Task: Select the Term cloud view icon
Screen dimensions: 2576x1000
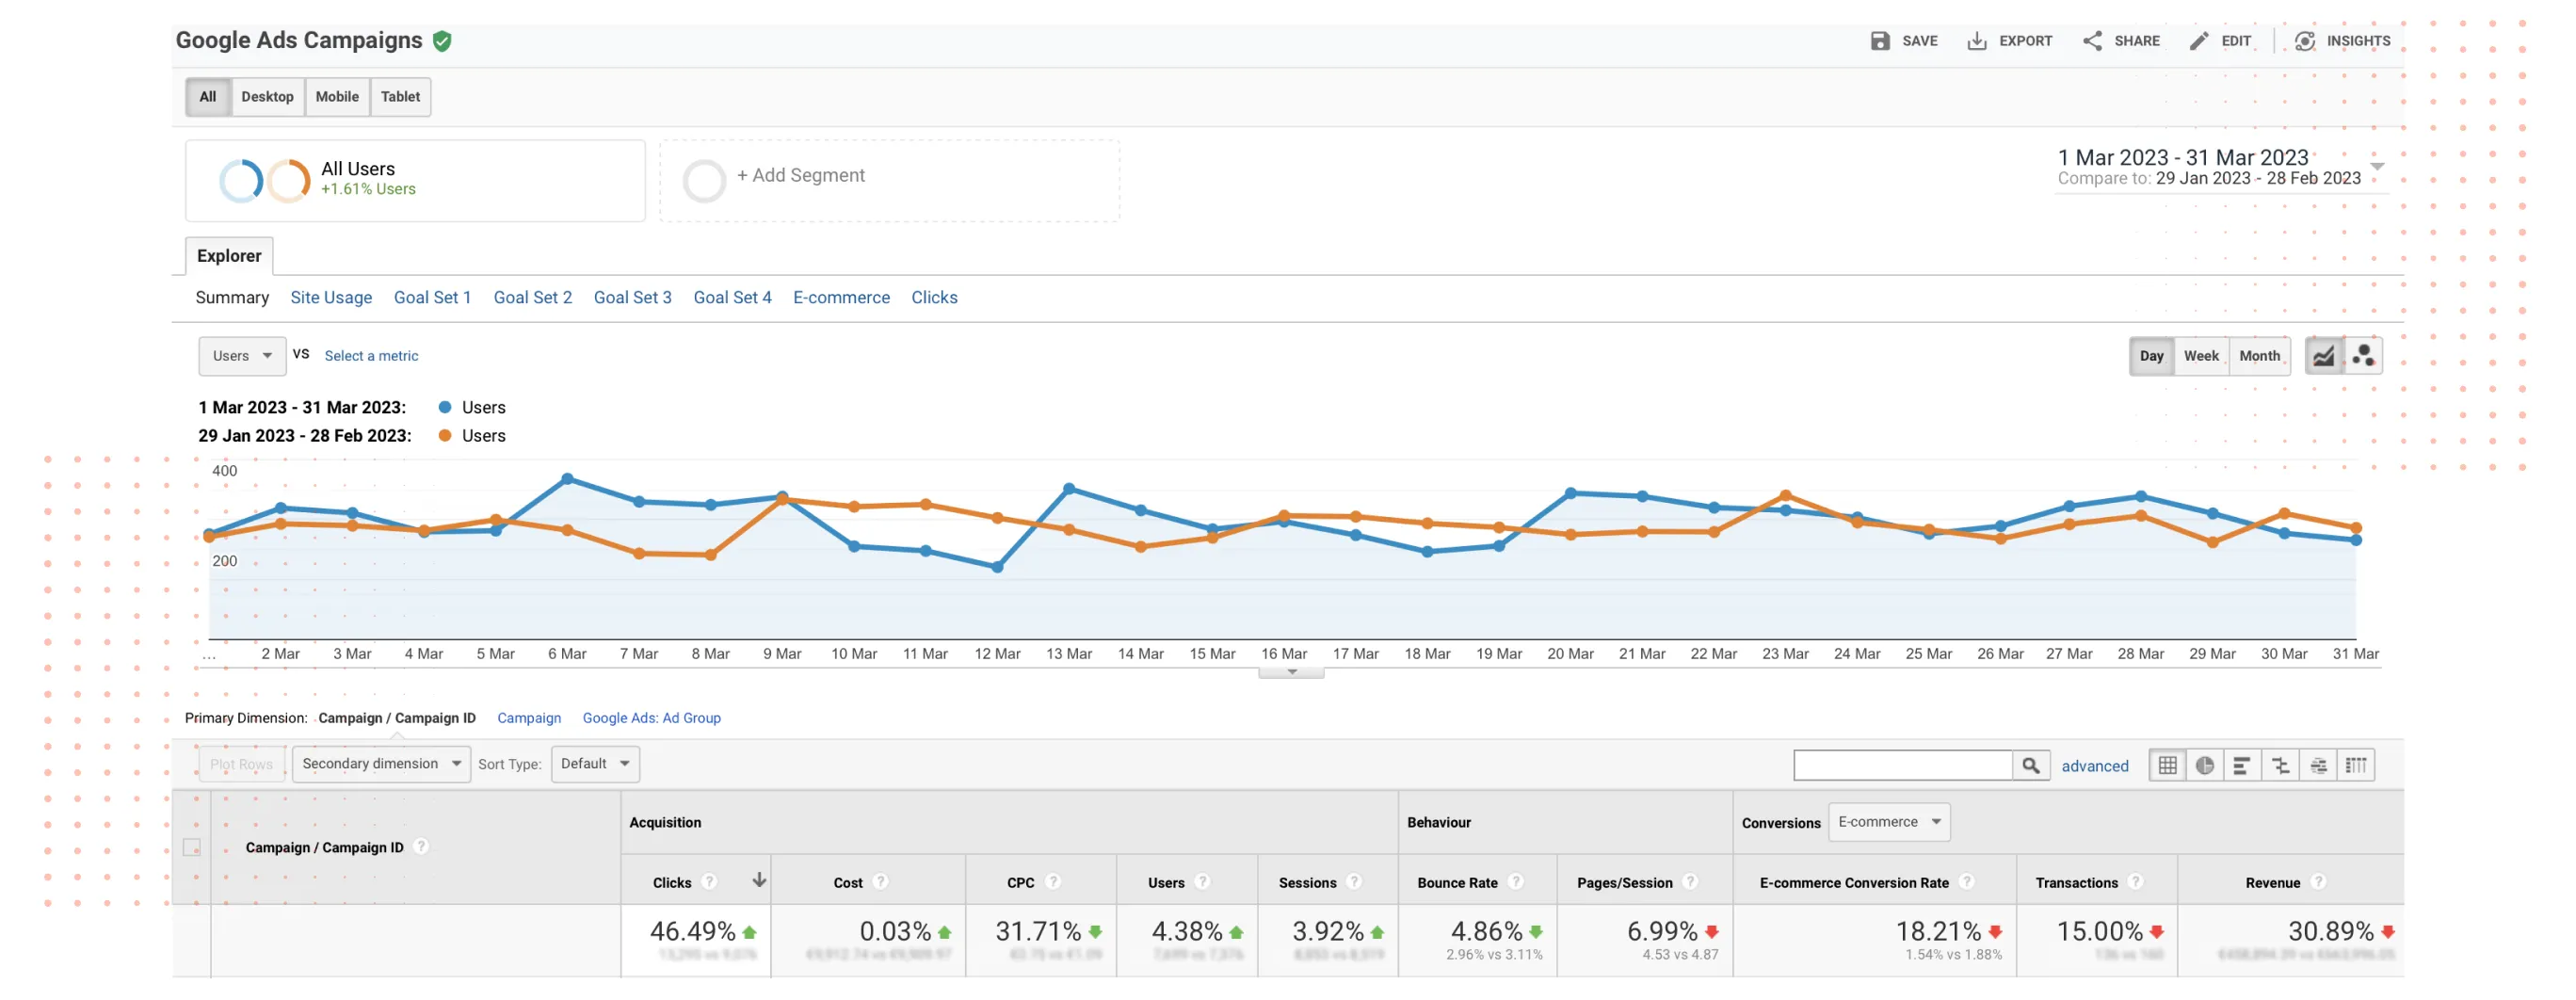Action: (2318, 766)
